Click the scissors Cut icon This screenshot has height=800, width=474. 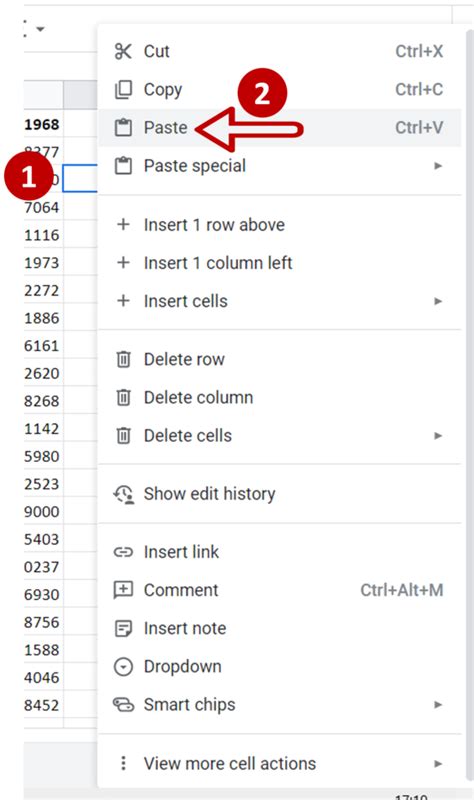tap(123, 51)
